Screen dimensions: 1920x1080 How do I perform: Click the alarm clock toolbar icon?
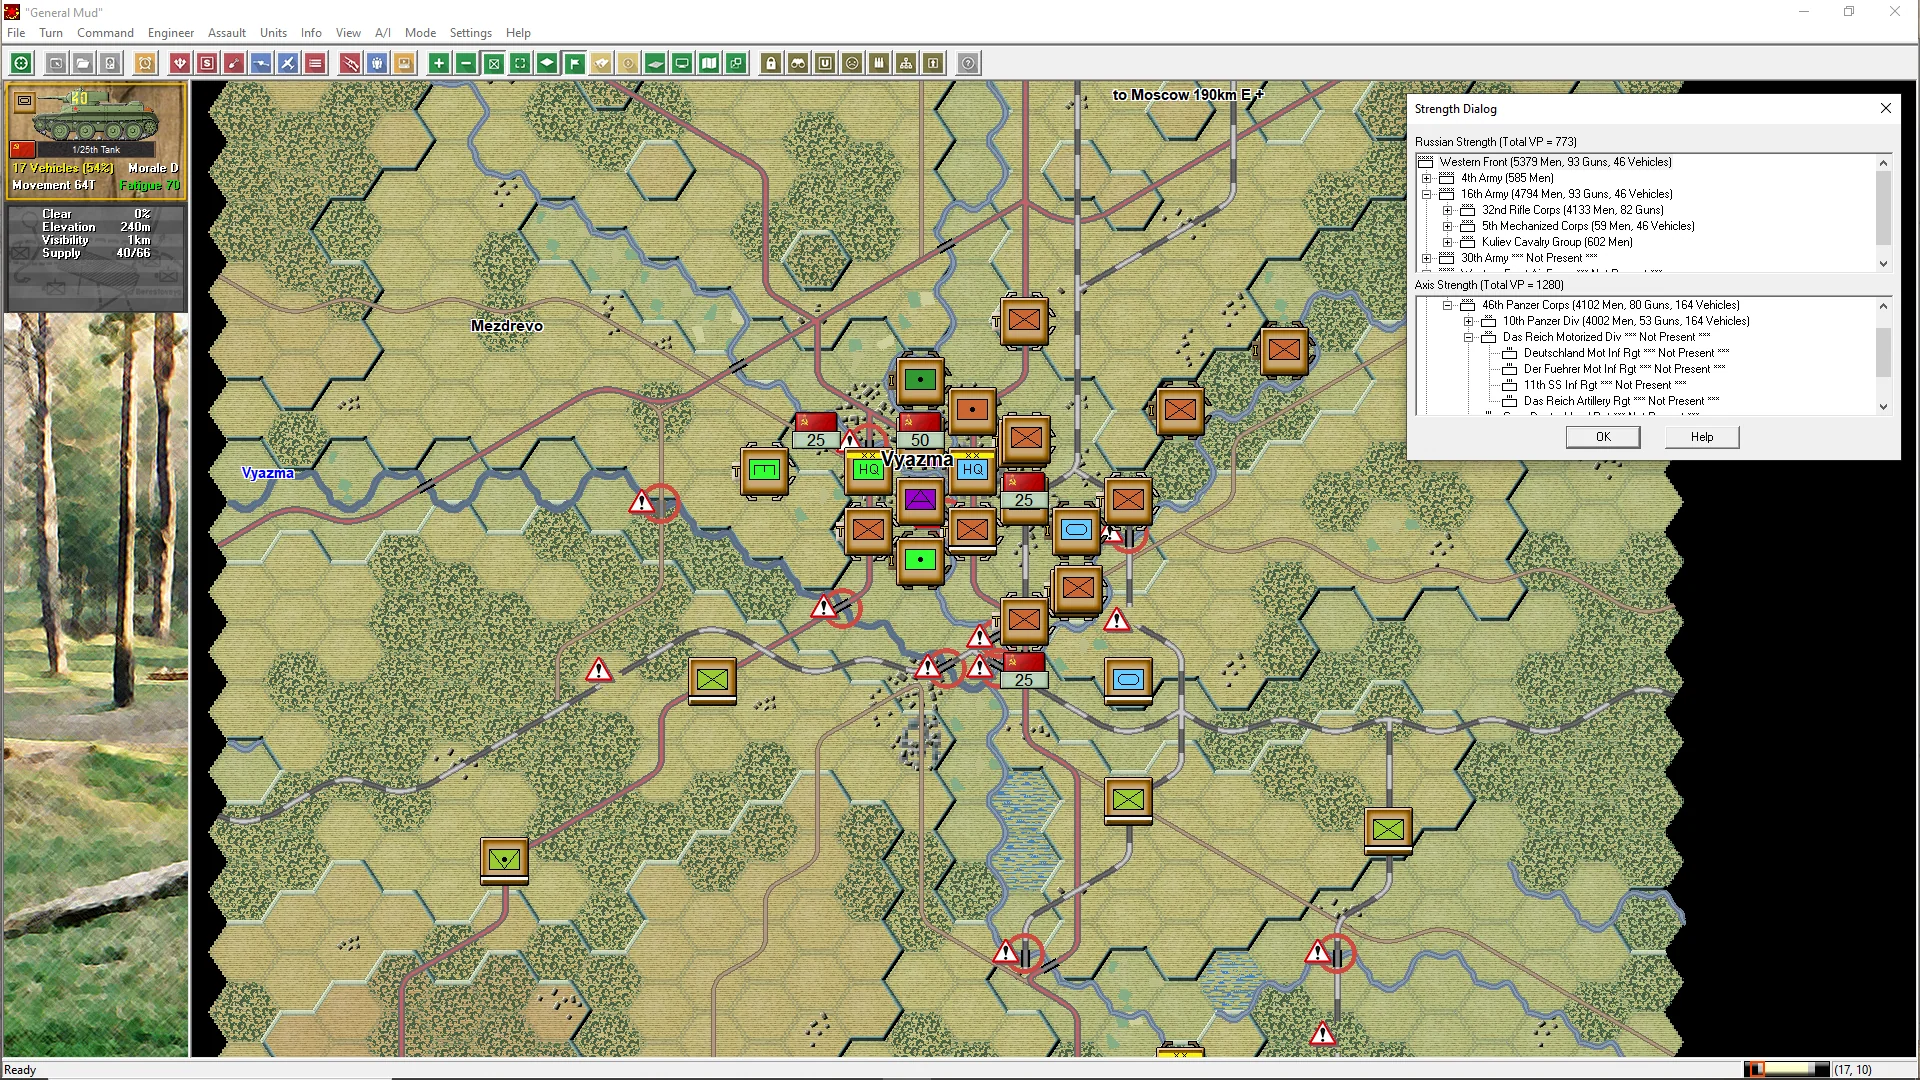145,63
